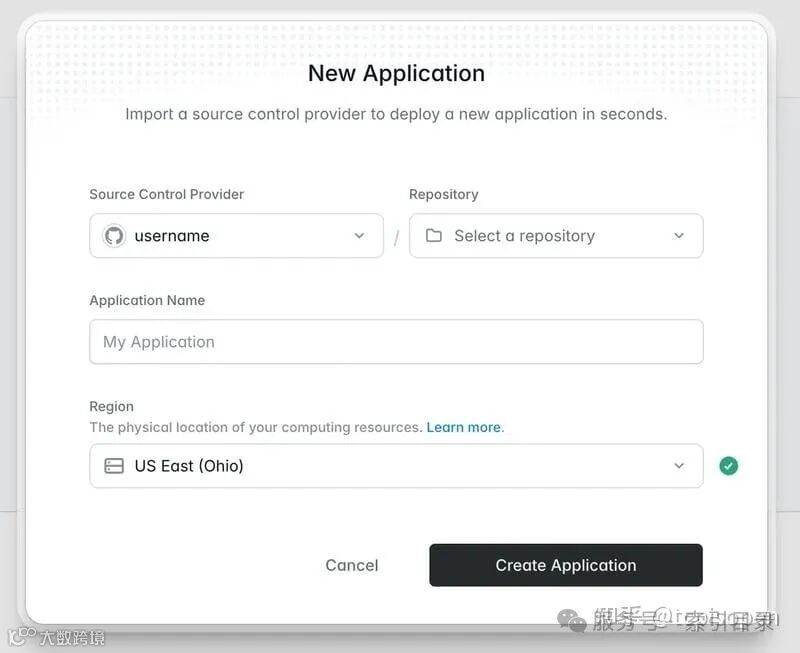This screenshot has width=800, height=653.
Task: Click the WeChat logo watermark icon
Action: coord(572,621)
